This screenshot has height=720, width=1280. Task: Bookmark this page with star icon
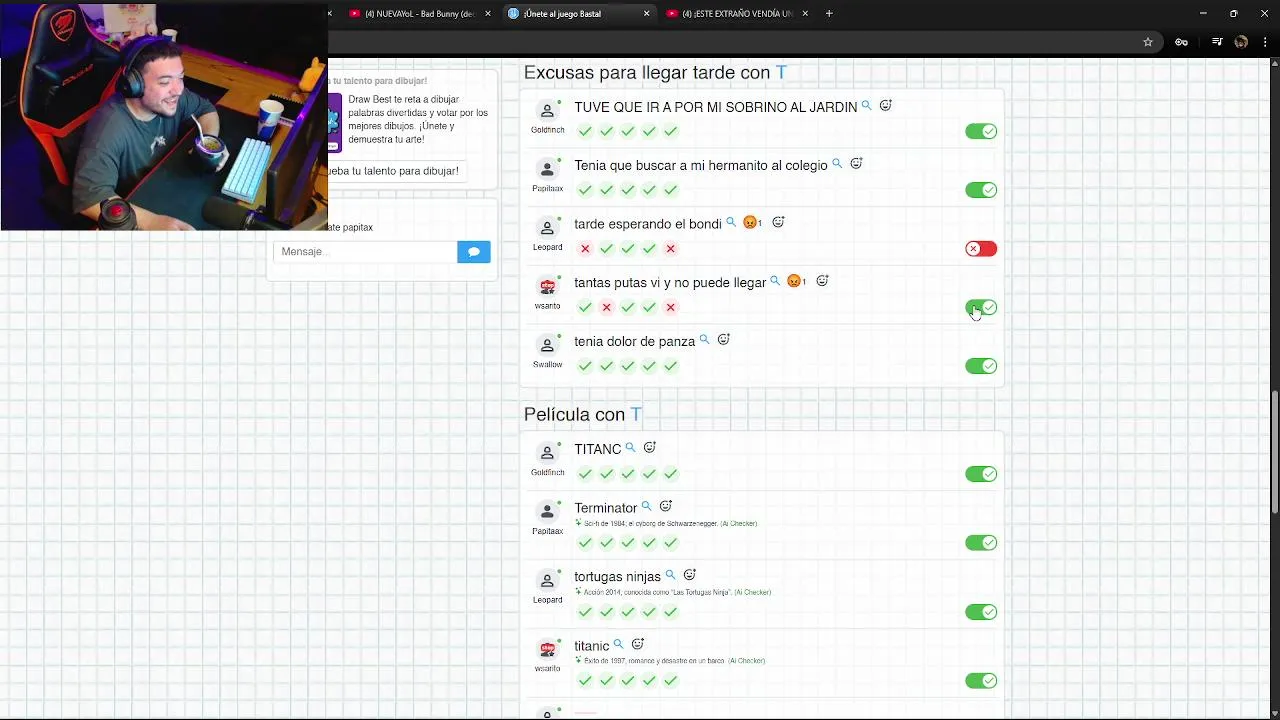1148,42
